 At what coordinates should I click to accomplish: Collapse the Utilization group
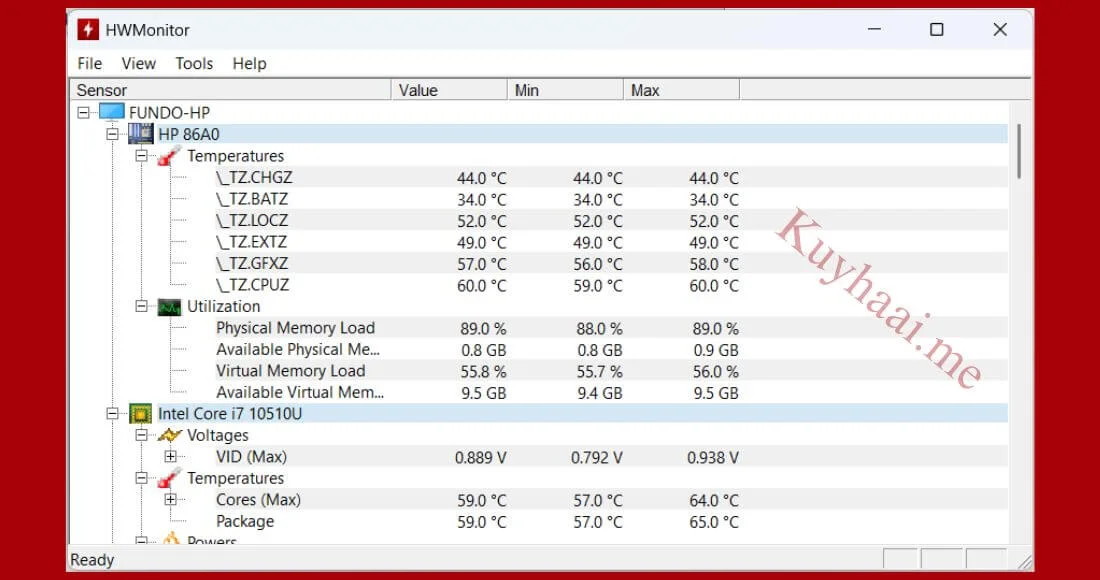(x=142, y=306)
